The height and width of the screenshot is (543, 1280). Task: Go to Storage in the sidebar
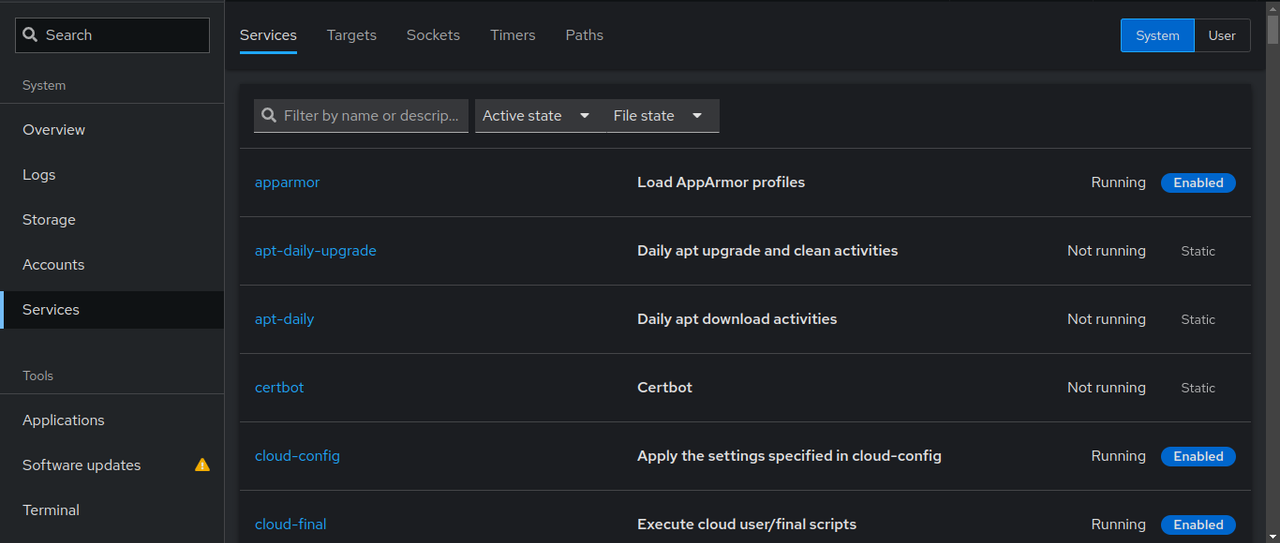point(112,220)
